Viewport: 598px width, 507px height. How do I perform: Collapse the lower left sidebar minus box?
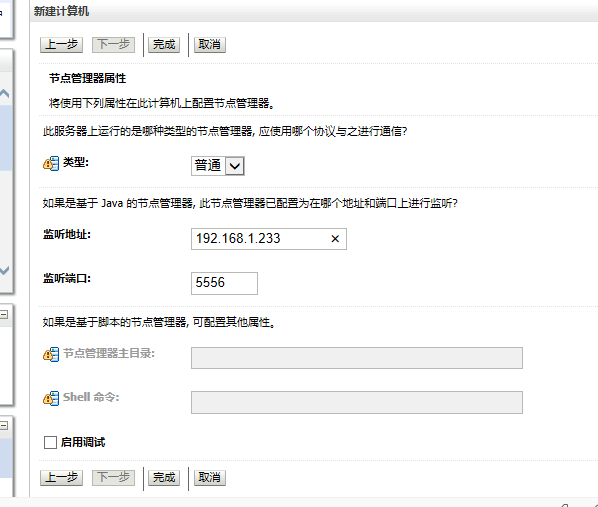tap(3, 425)
